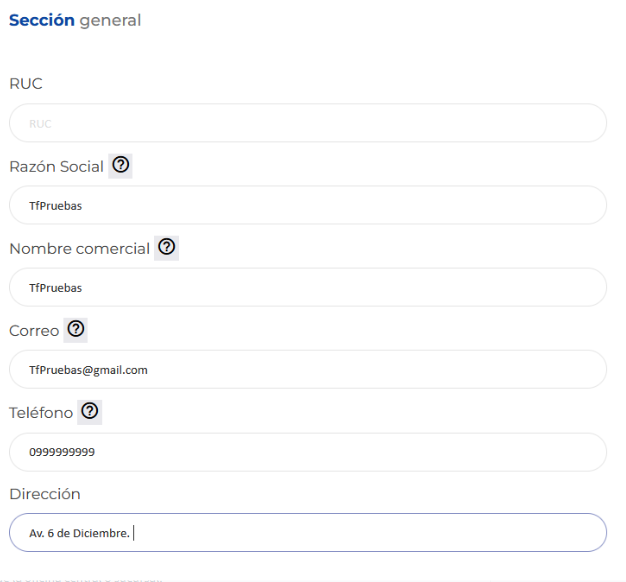Show the Correo help tooltip icon

point(76,330)
